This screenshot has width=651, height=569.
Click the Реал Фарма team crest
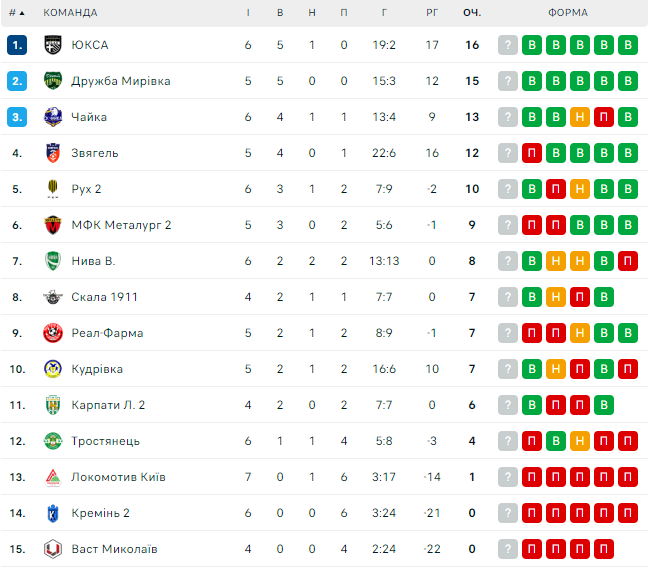click(x=53, y=333)
